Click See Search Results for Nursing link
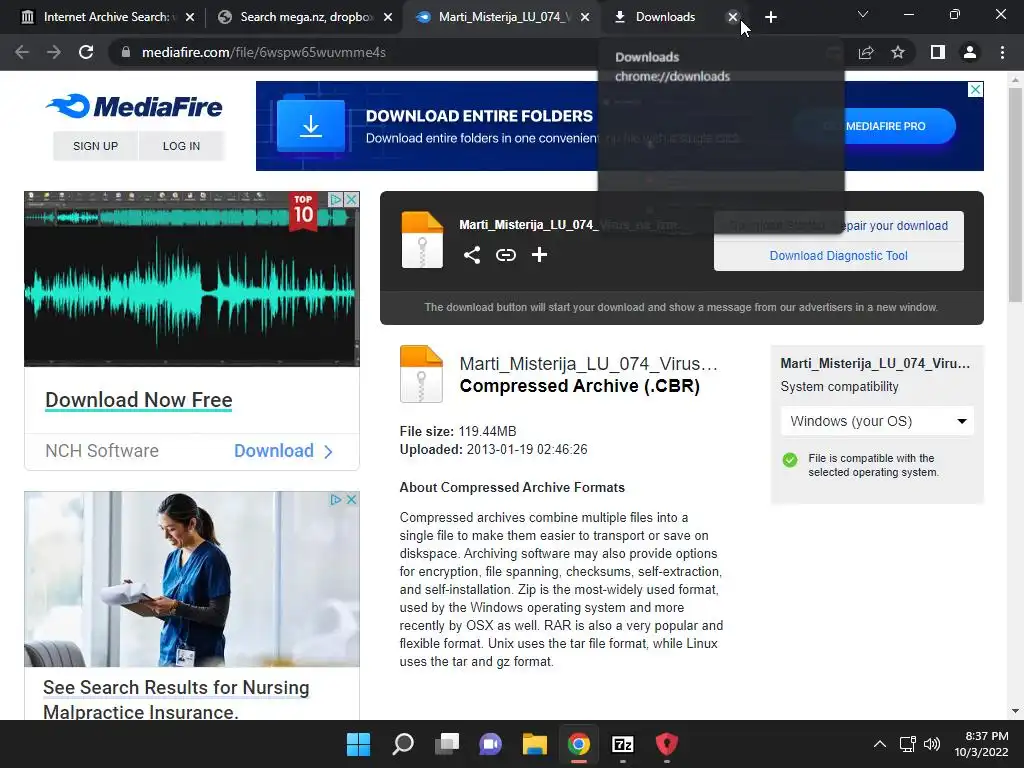The width and height of the screenshot is (1024, 768). coord(176,699)
